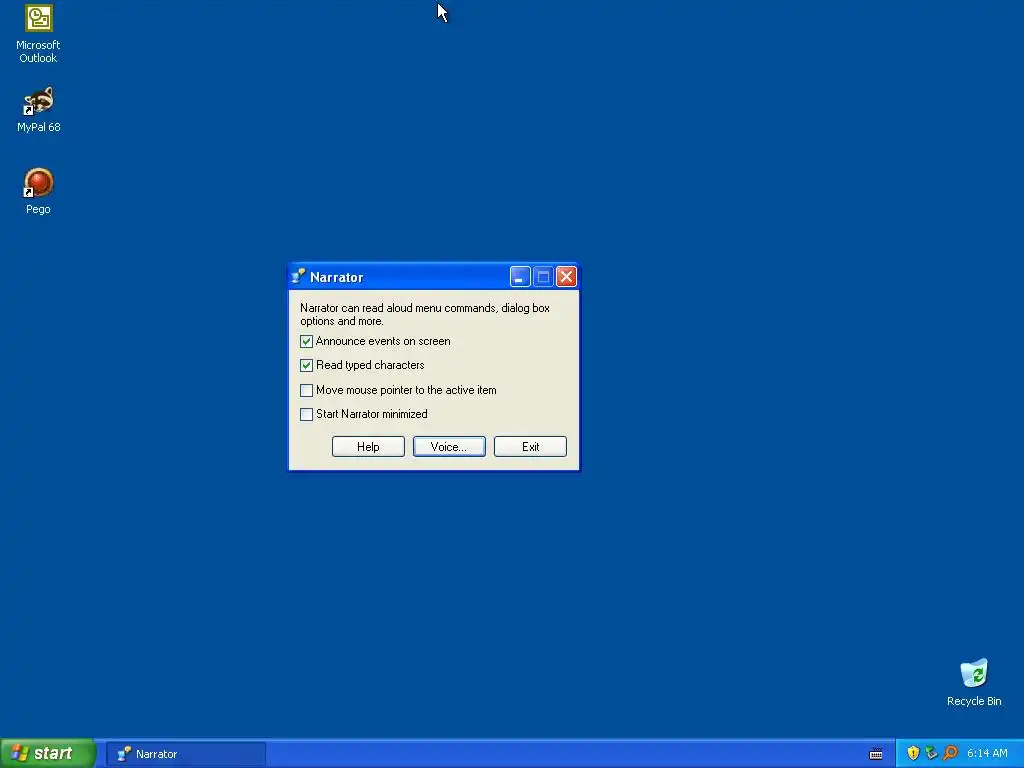Image resolution: width=1024 pixels, height=768 pixels.
Task: Minimize the Narrator window
Action: tap(520, 277)
